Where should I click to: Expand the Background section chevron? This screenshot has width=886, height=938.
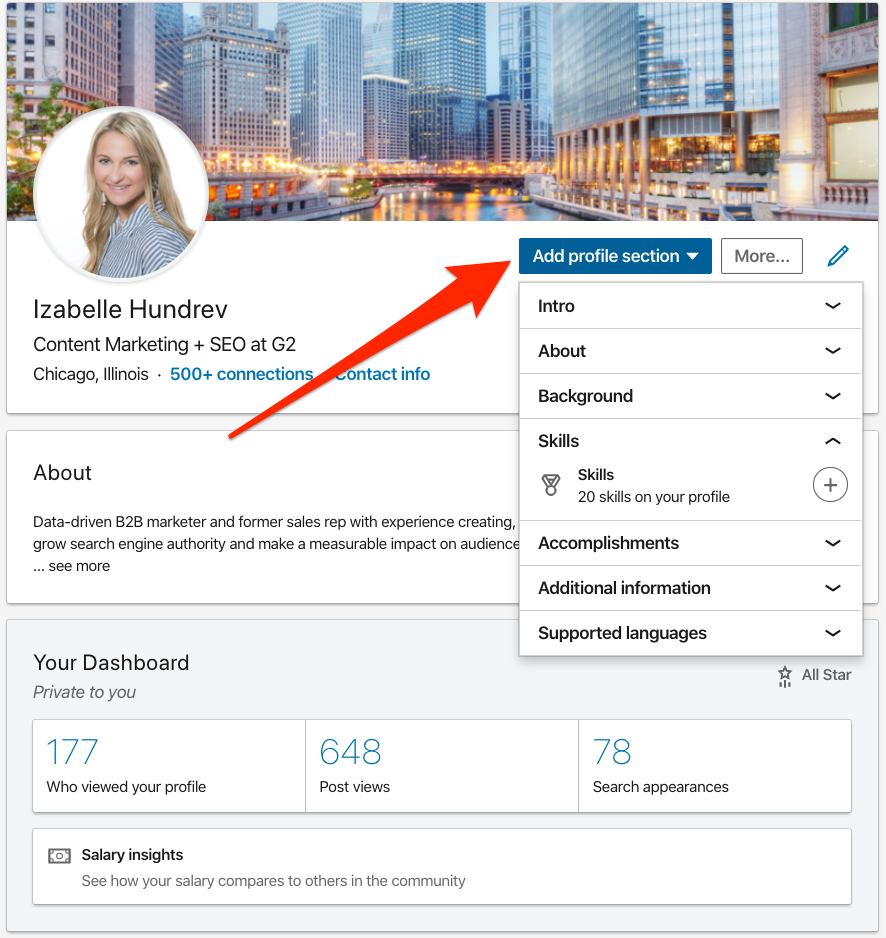(x=833, y=396)
